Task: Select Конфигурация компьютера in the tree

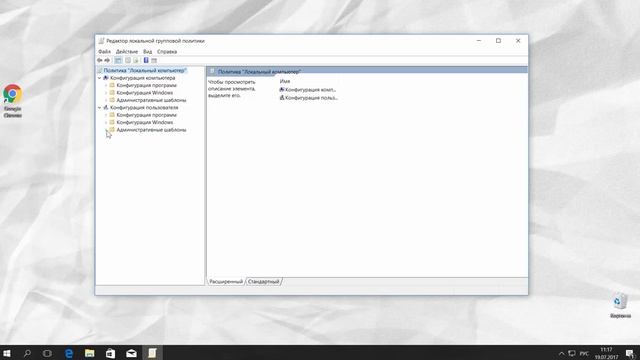Action: [x=142, y=78]
